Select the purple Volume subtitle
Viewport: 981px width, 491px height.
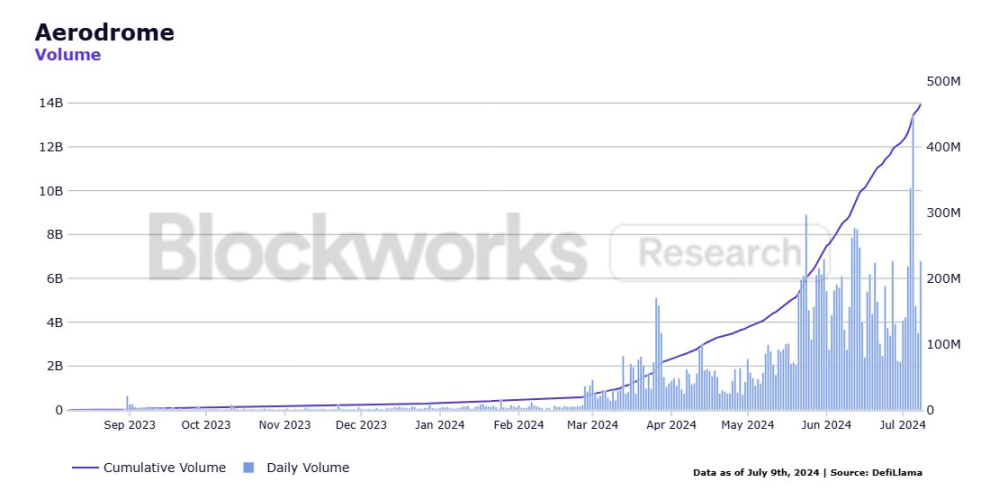68,55
